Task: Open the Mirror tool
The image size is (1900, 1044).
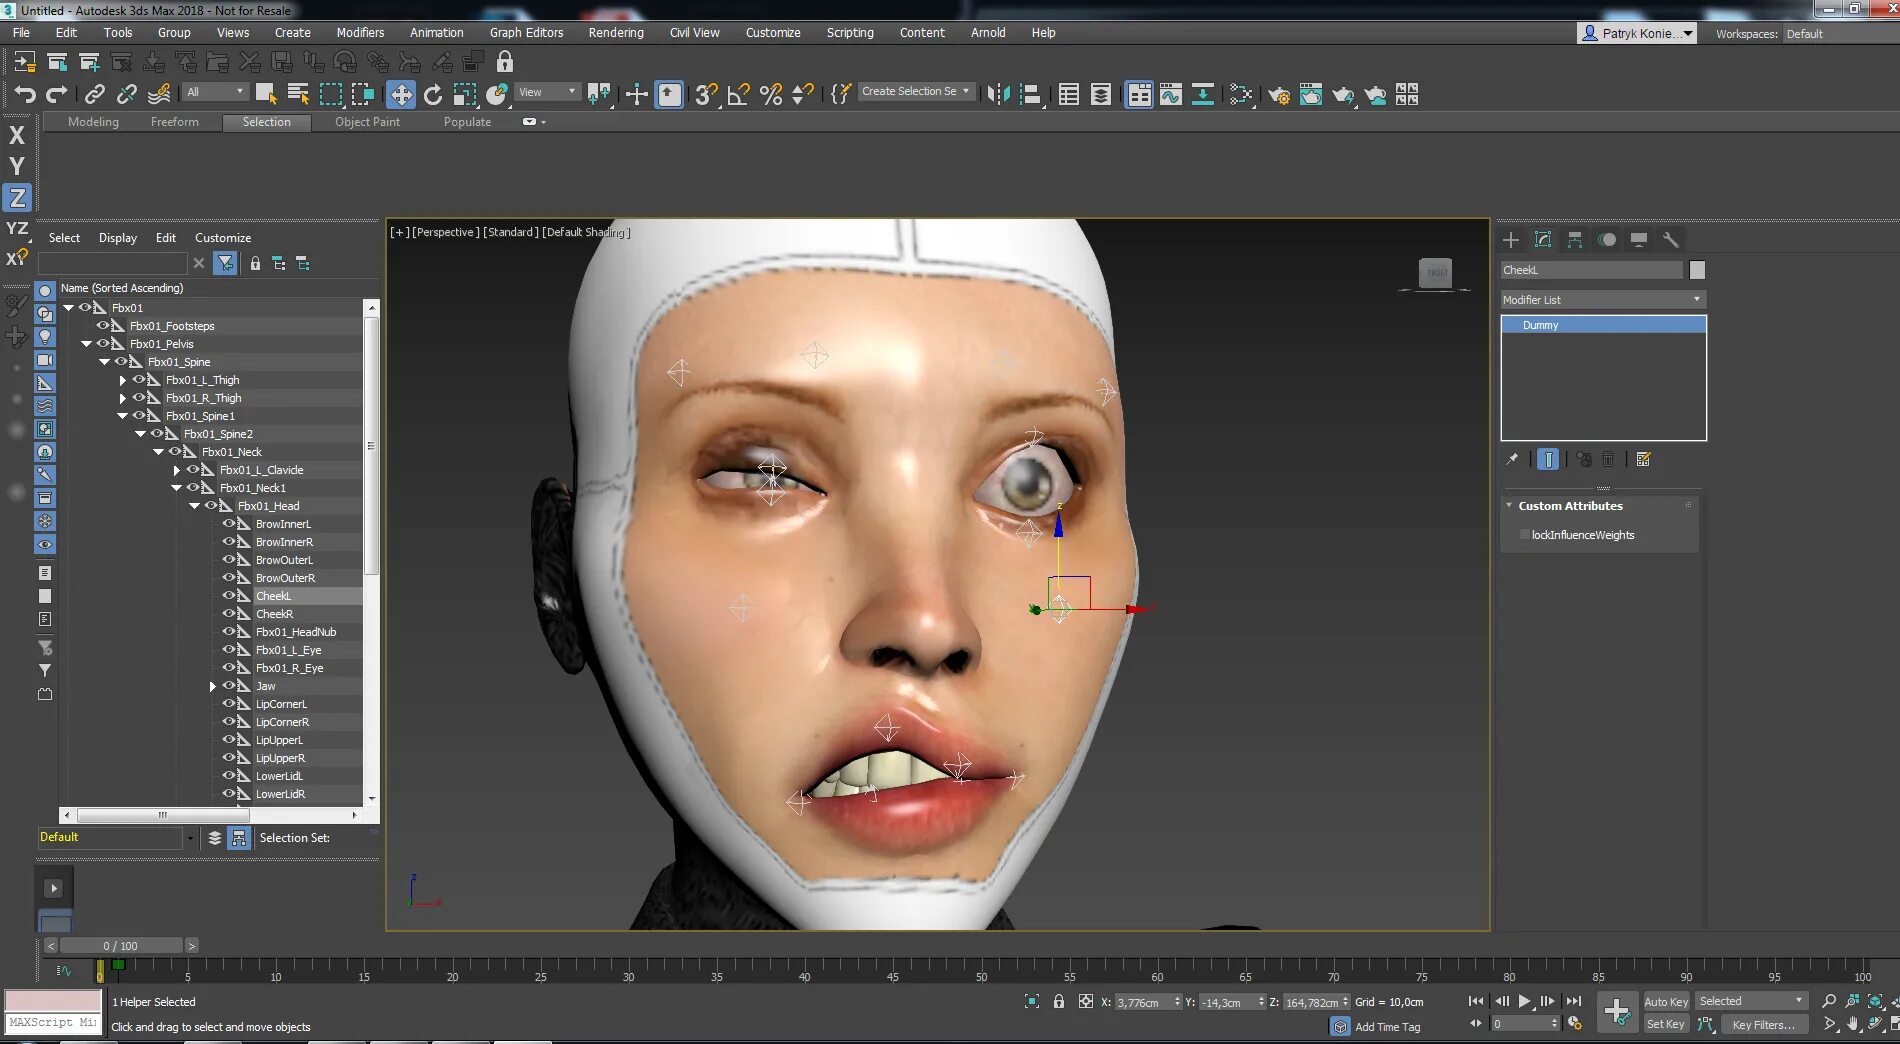Action: point(998,95)
